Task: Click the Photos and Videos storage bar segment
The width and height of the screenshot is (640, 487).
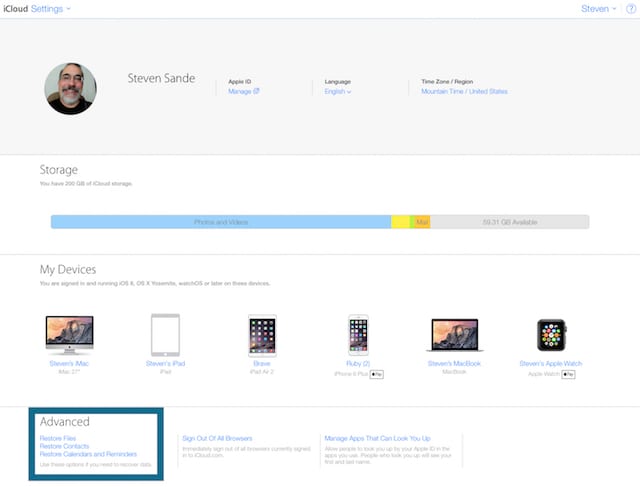Action: [x=221, y=221]
